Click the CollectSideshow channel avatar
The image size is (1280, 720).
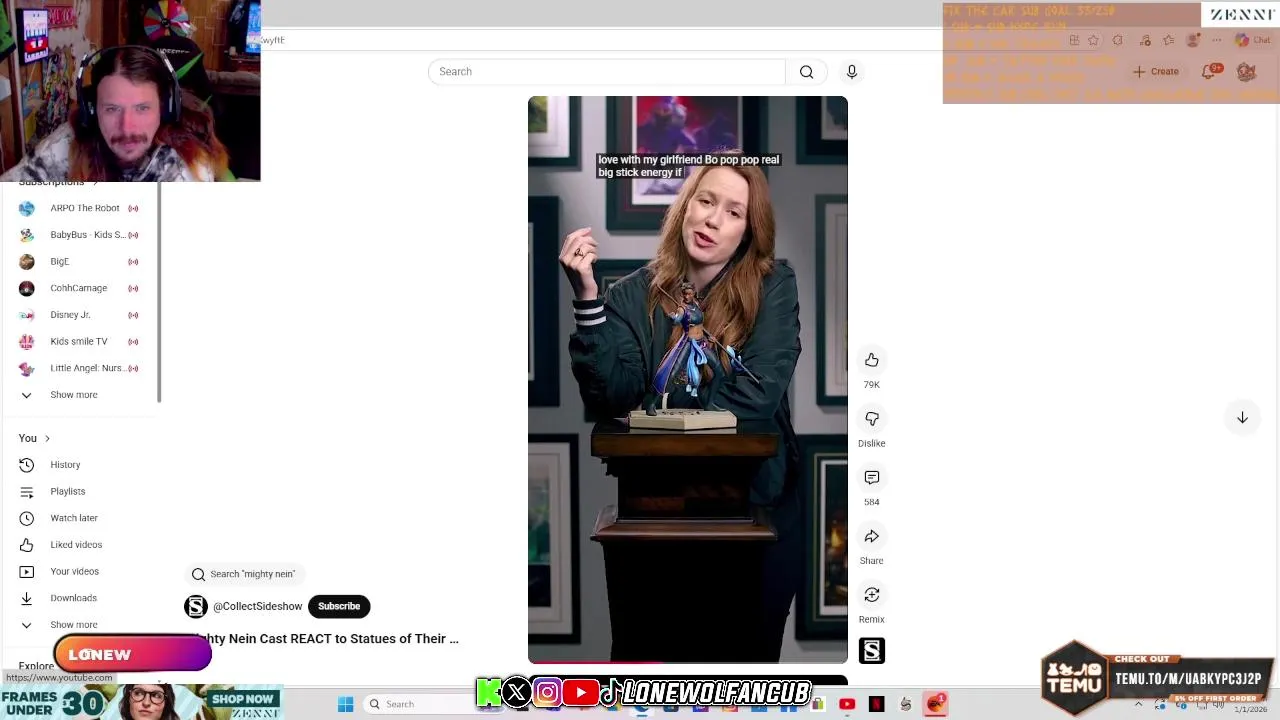click(196, 606)
